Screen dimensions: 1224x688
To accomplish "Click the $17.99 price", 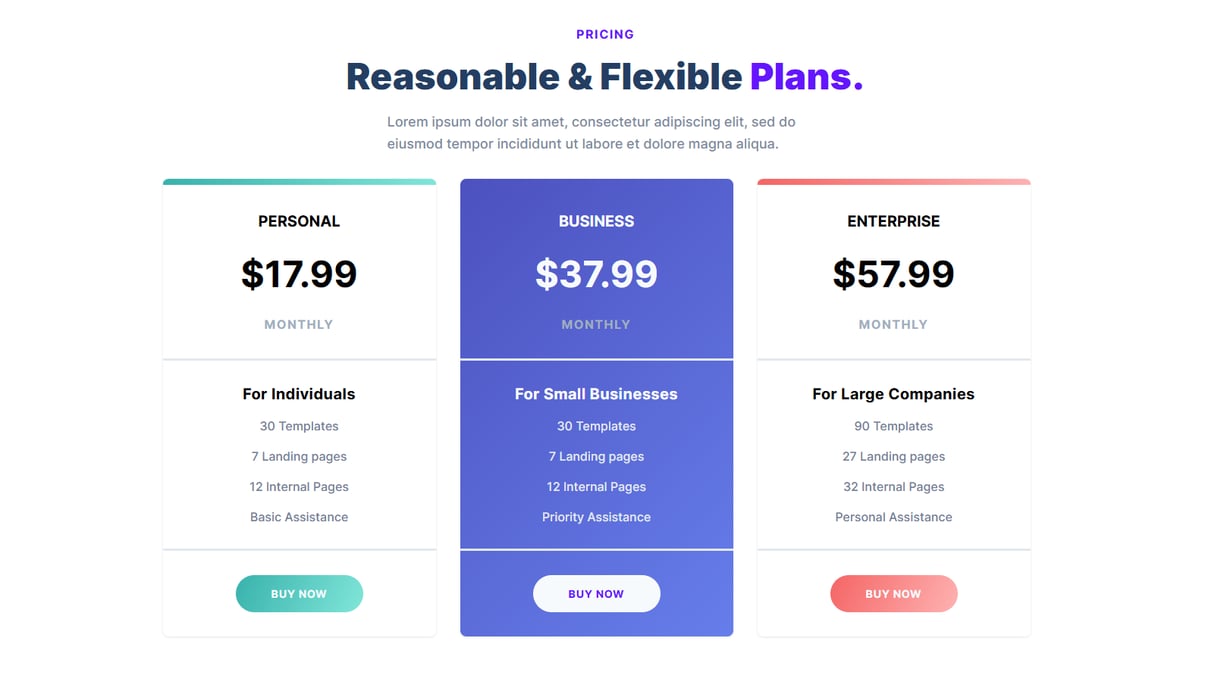I will pos(299,274).
